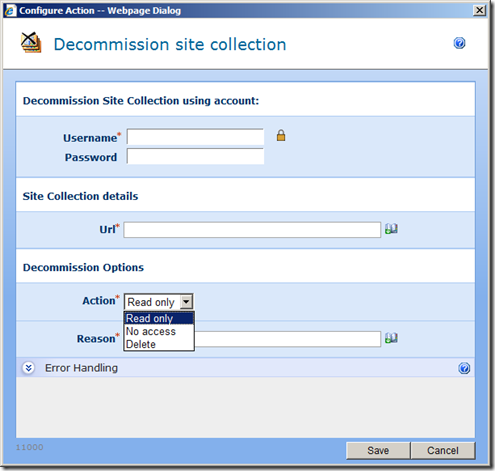Open the lookup book icon beside Reason field
Image resolution: width=495 pixels, height=471 pixels.
[391, 338]
